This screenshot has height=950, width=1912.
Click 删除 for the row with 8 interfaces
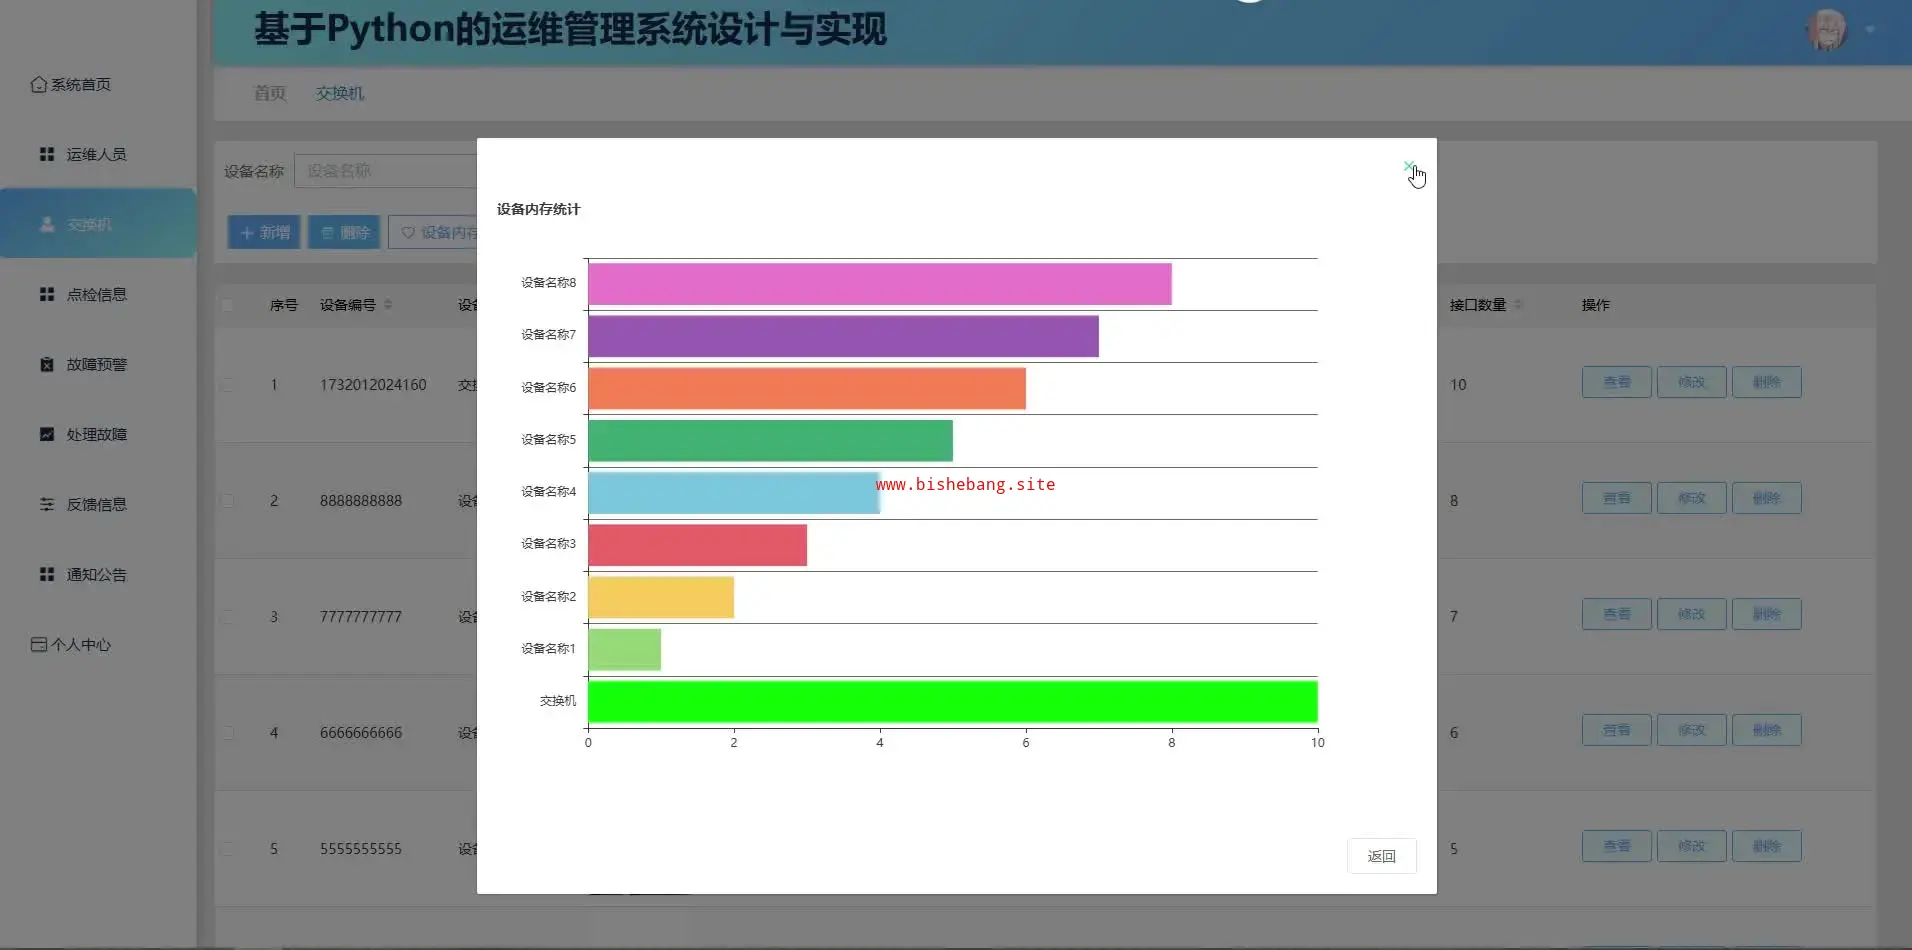pyautogui.click(x=1767, y=498)
